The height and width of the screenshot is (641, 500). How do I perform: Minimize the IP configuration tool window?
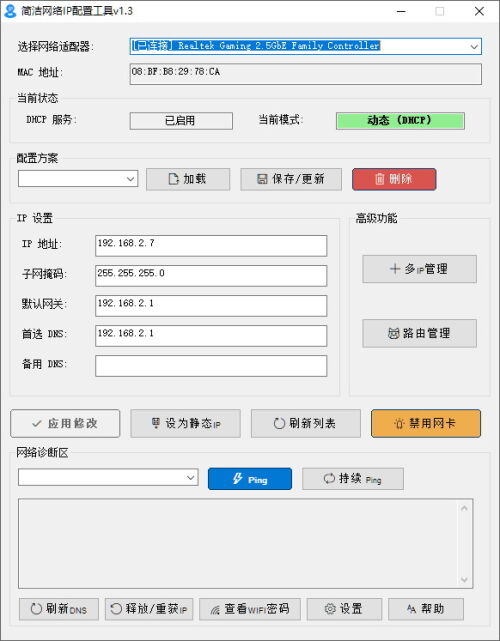[401, 11]
